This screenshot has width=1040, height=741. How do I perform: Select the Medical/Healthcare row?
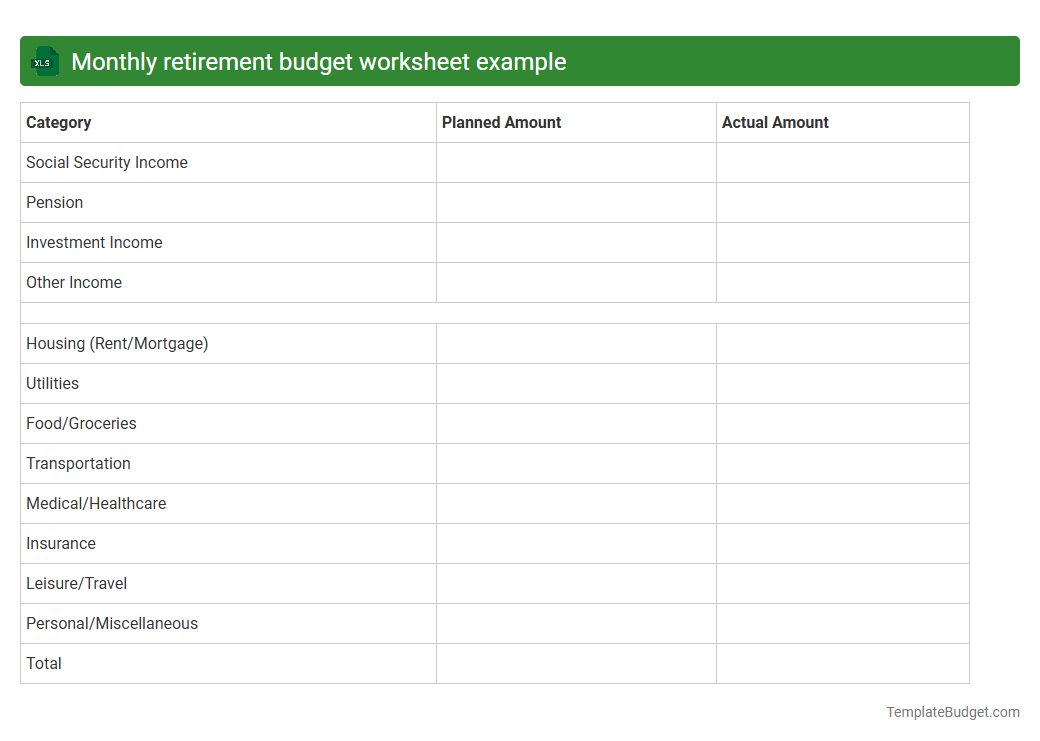pos(96,503)
